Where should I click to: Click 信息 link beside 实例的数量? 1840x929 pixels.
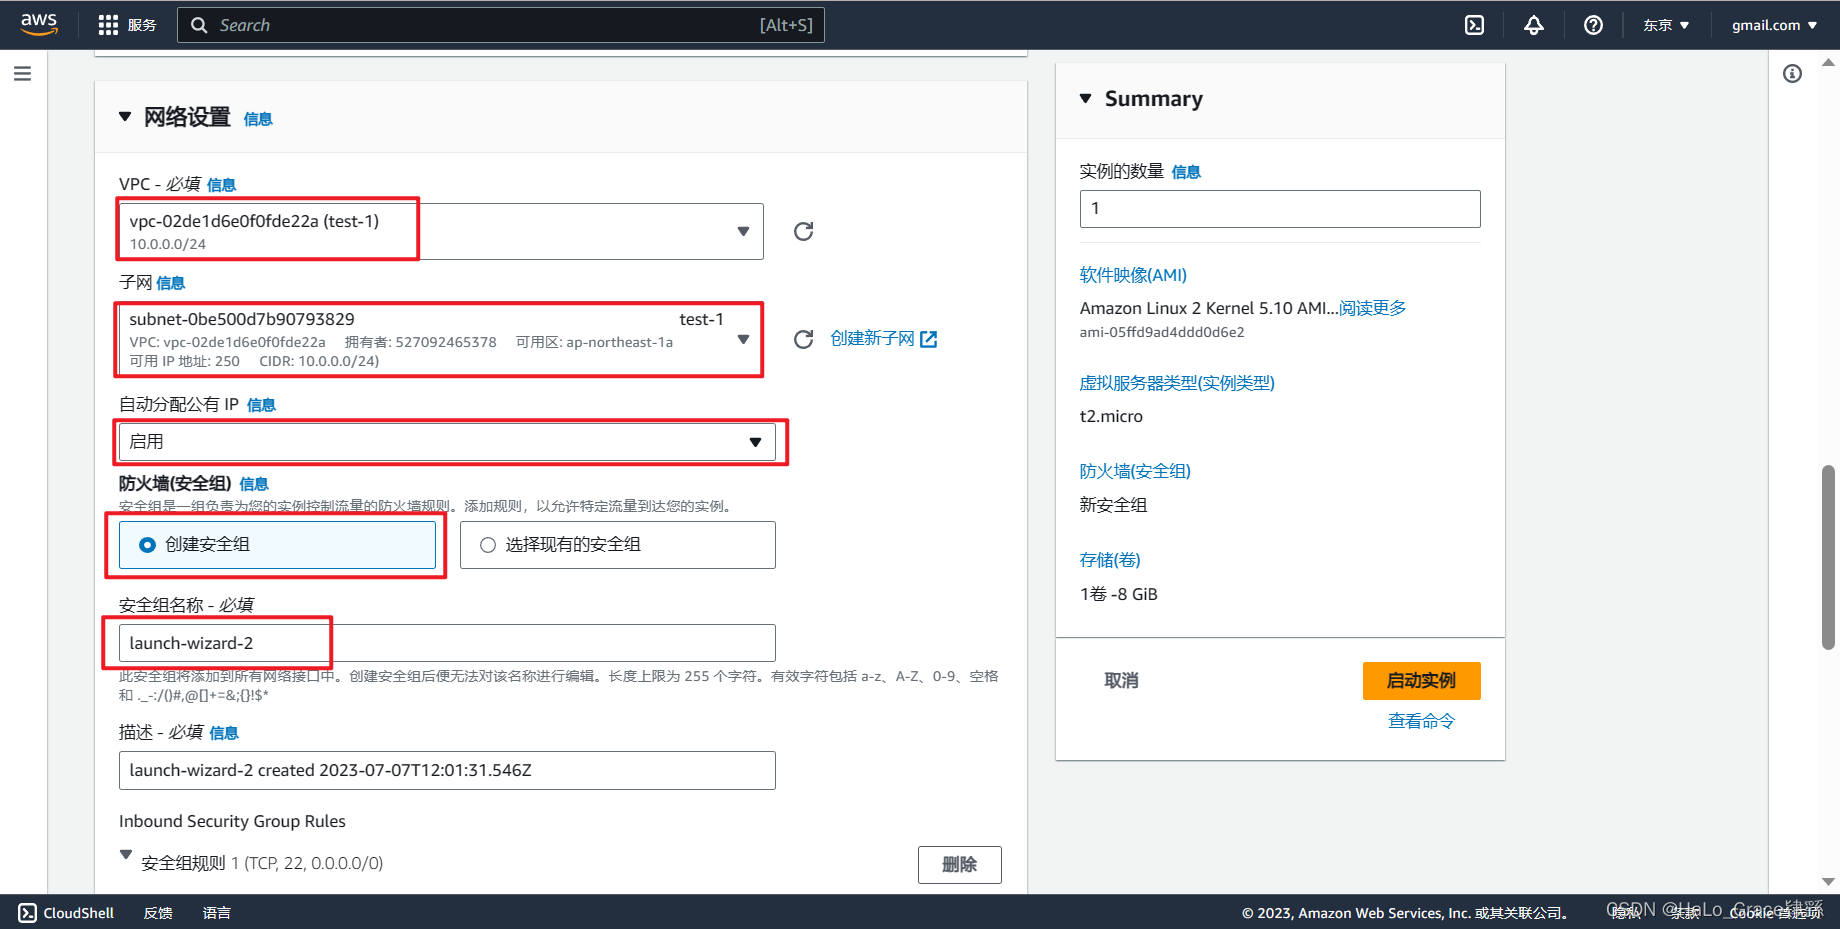1186,172
